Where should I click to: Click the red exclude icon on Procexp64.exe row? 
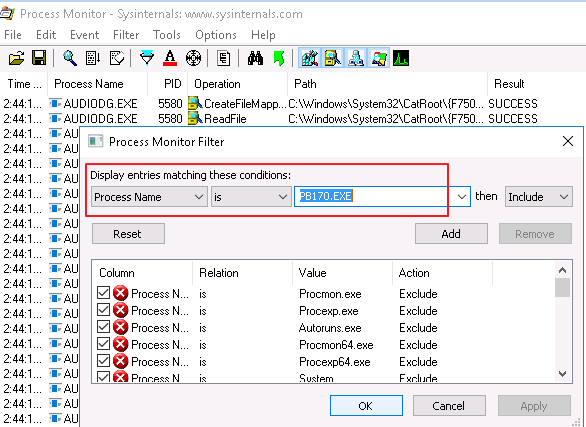pos(120,361)
